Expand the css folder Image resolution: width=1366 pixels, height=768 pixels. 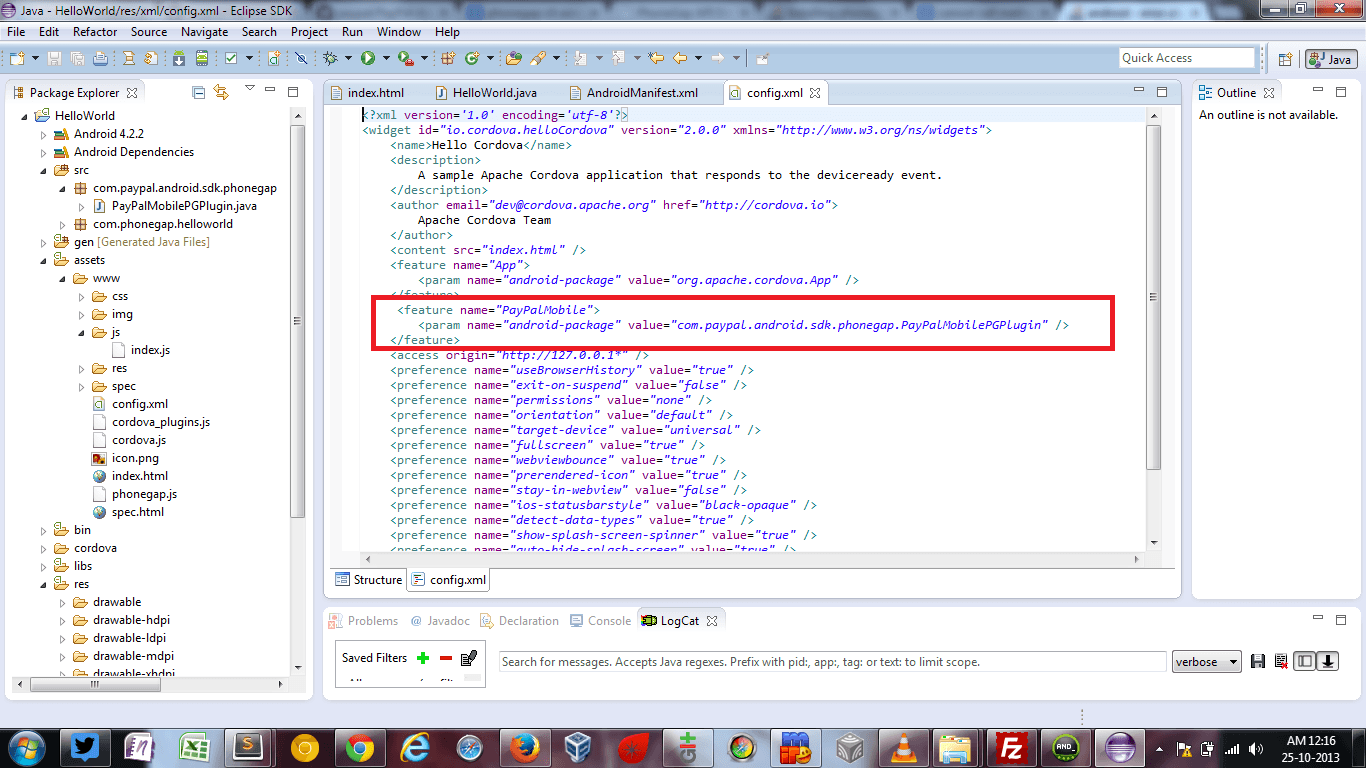81,296
